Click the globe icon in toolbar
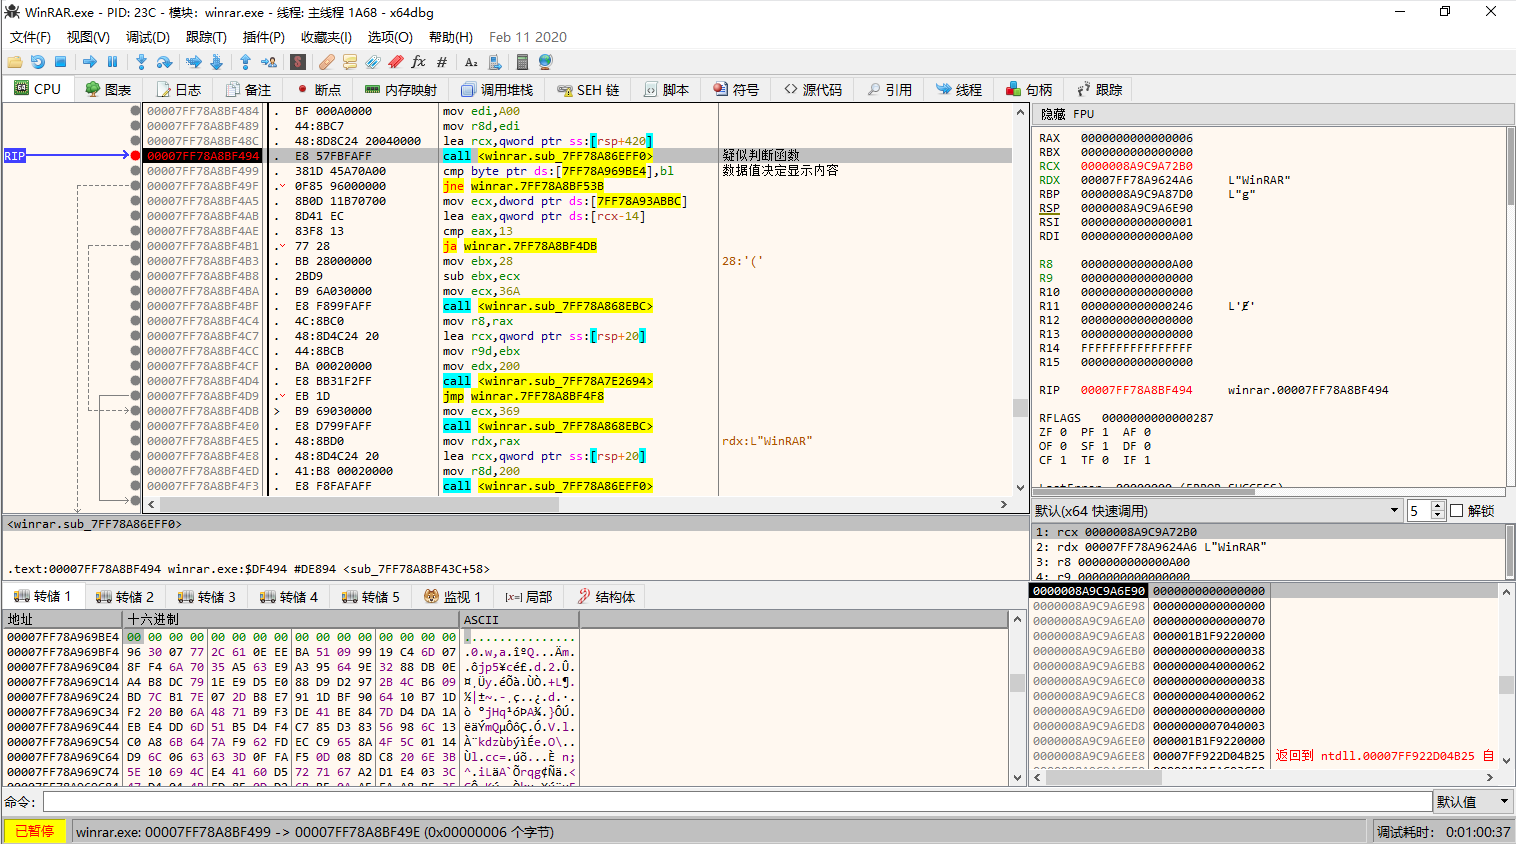Image resolution: width=1516 pixels, height=844 pixels. [x=545, y=62]
